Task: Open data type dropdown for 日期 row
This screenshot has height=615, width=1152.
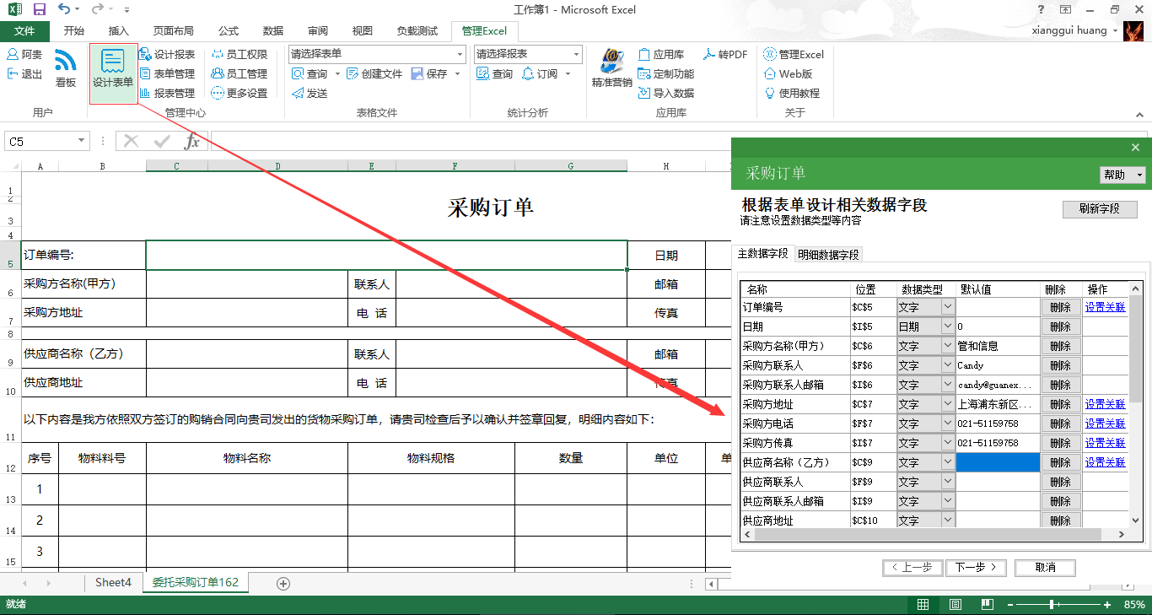Action: click(948, 326)
